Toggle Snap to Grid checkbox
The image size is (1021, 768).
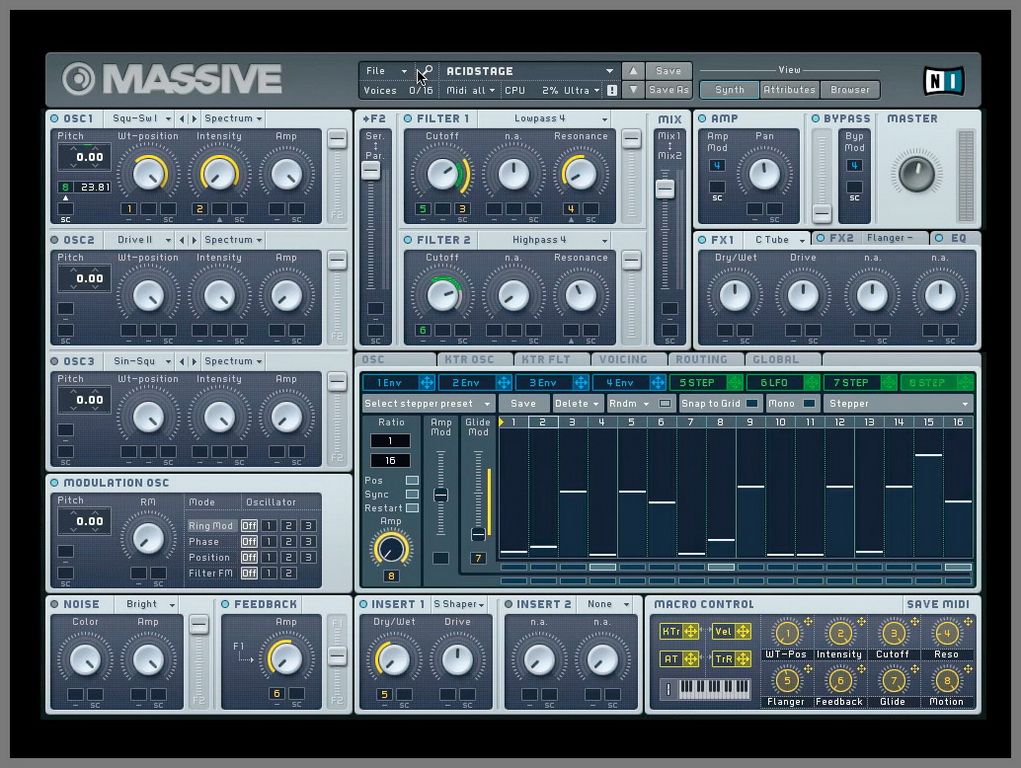tap(751, 404)
